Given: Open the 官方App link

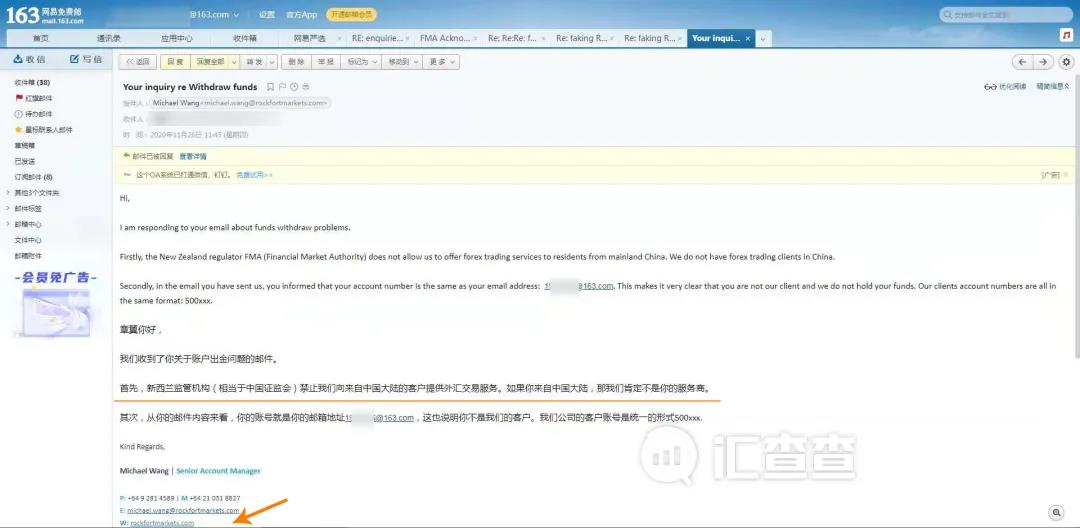Looking at the screenshot, I should [x=302, y=14].
